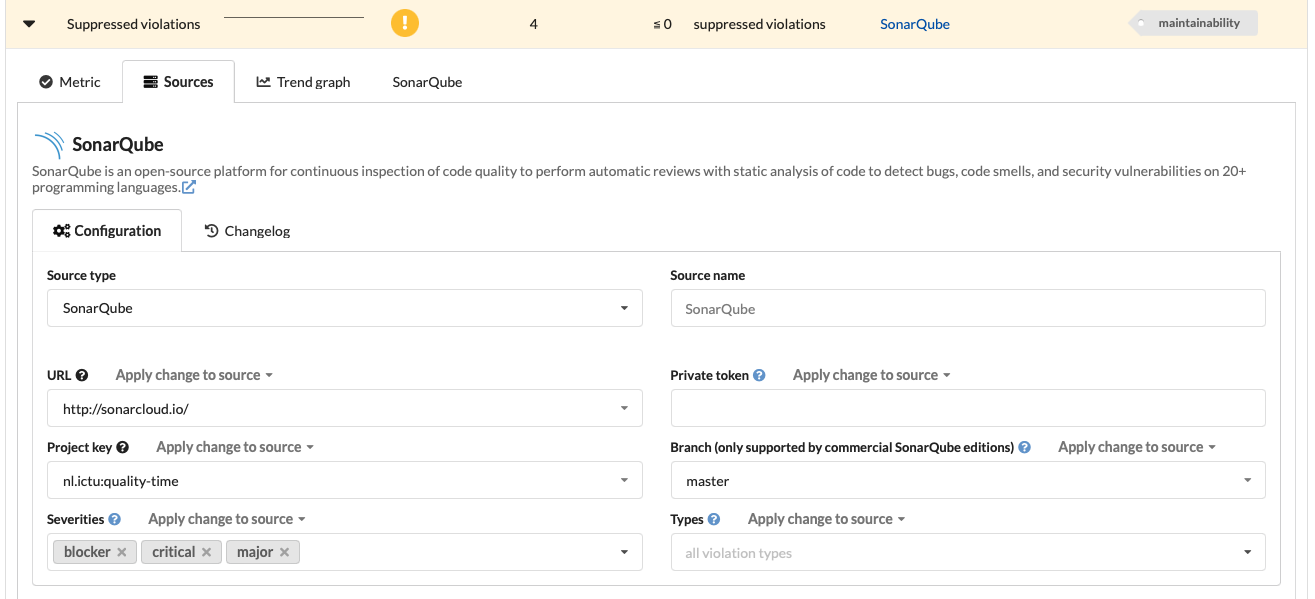Open the URL combo box showing sonarcloud.io
1315x599 pixels.
(345, 408)
